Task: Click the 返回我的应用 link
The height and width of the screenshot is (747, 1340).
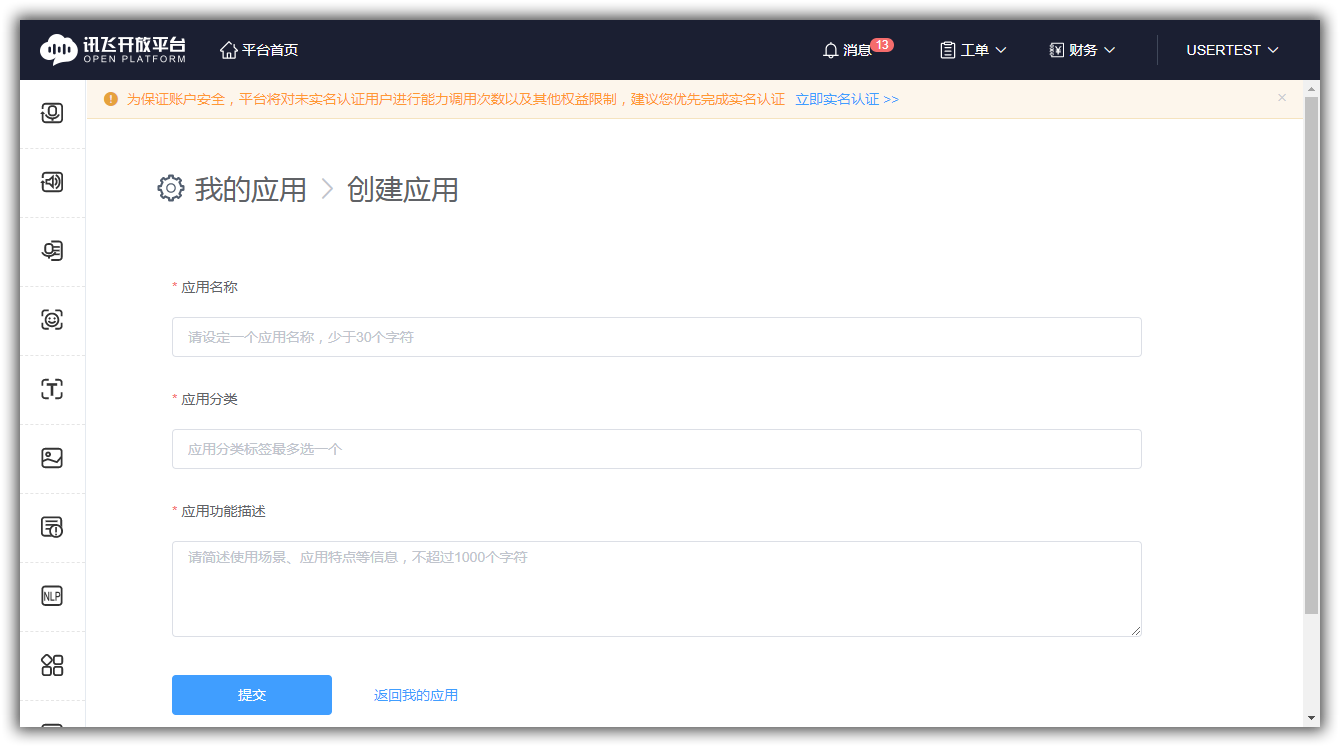Action: pyautogui.click(x=416, y=695)
